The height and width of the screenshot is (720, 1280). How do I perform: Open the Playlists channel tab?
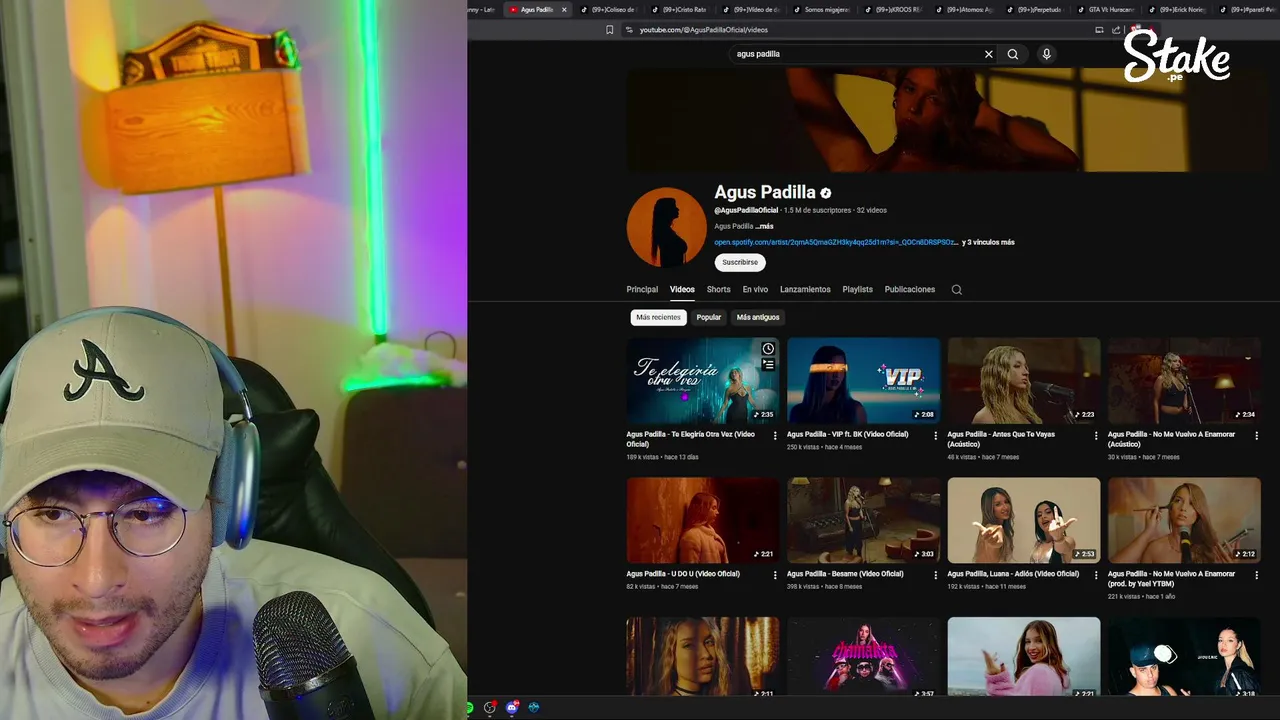point(857,290)
